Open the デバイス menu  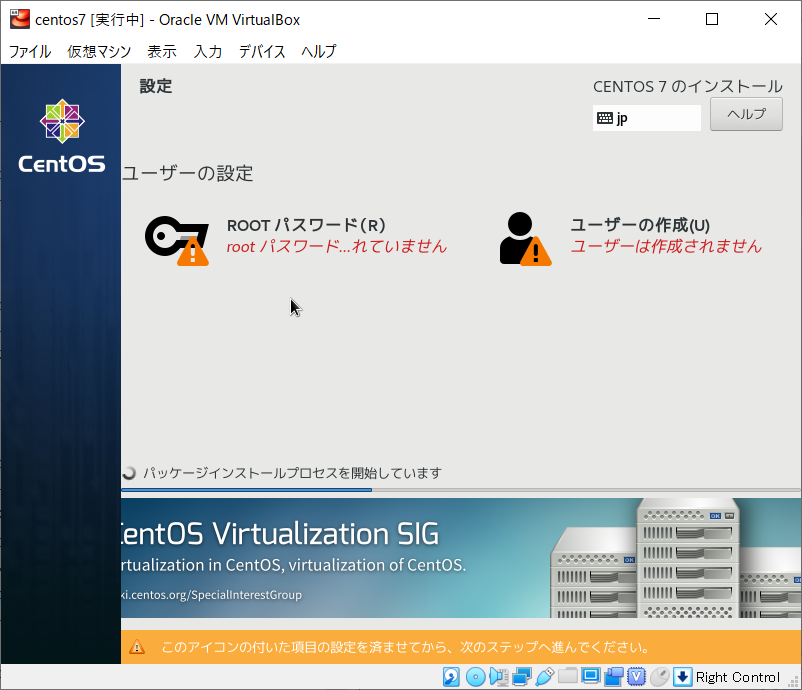coord(262,51)
